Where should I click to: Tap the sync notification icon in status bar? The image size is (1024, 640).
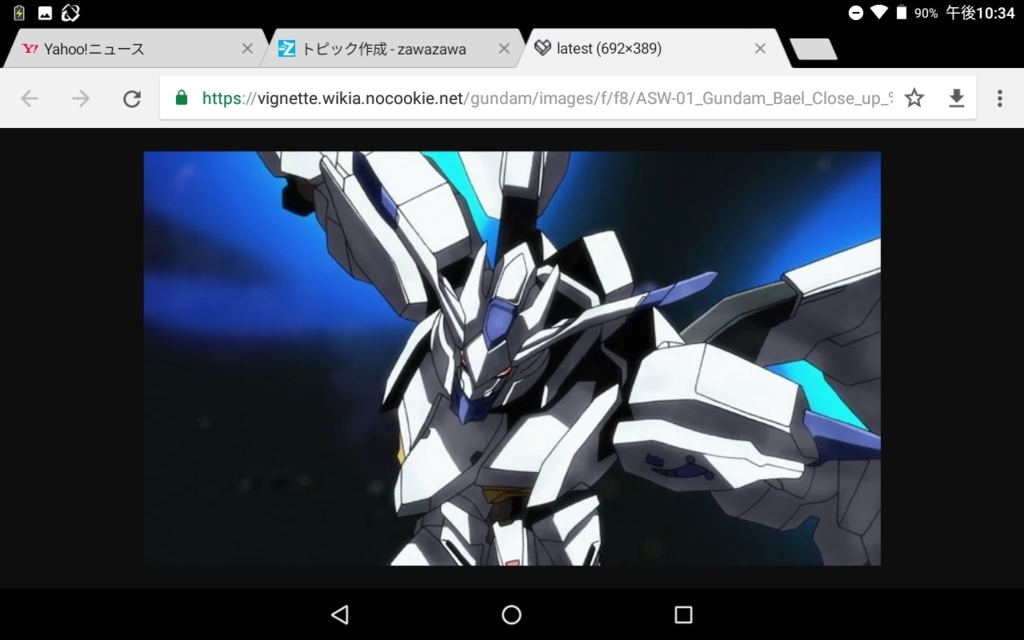[x=71, y=12]
